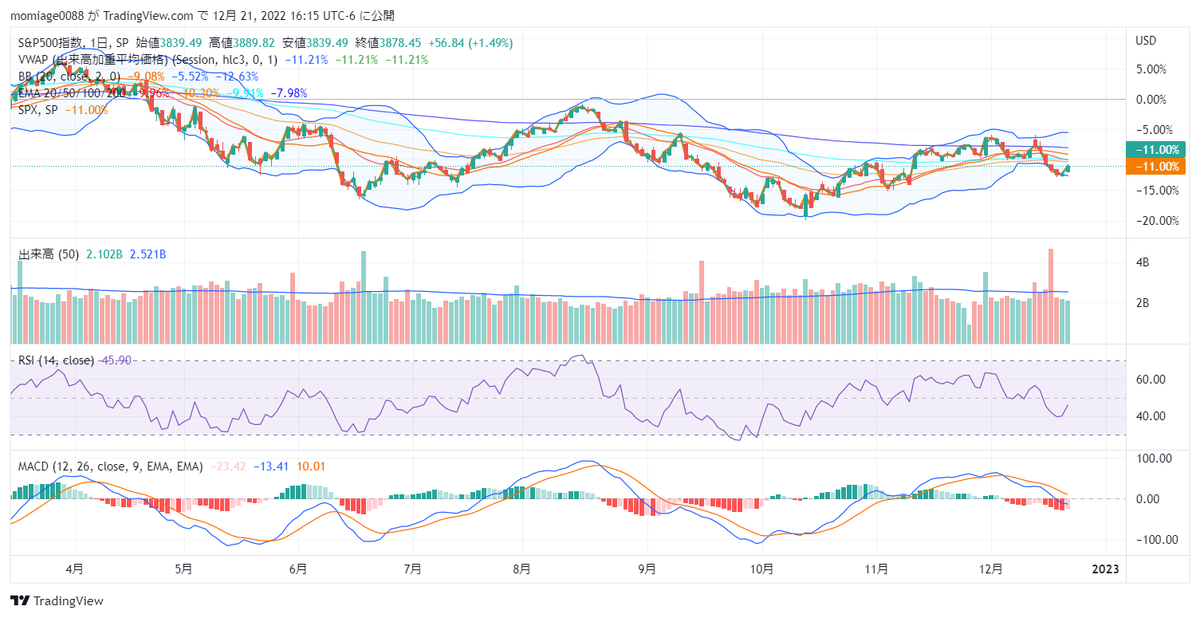Click the '6月' time axis label
Image resolution: width=1200 pixels, height=618 pixels.
pos(298,568)
